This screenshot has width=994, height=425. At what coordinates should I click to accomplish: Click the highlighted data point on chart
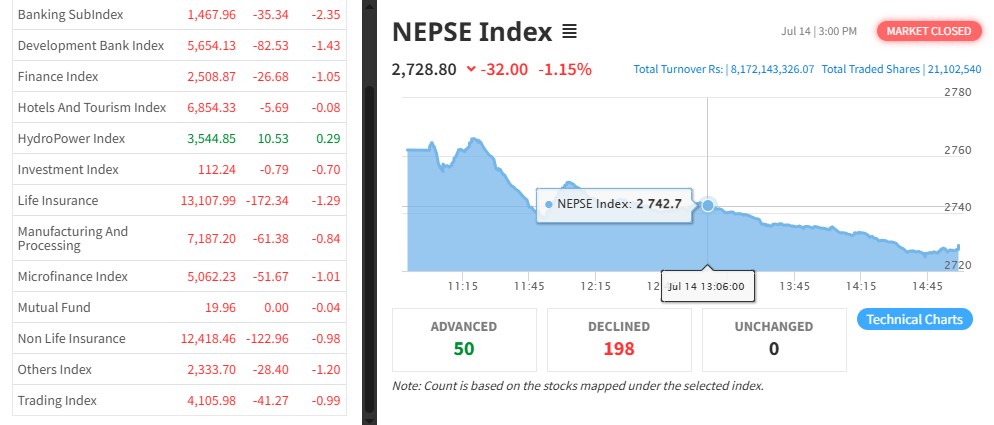tap(708, 205)
